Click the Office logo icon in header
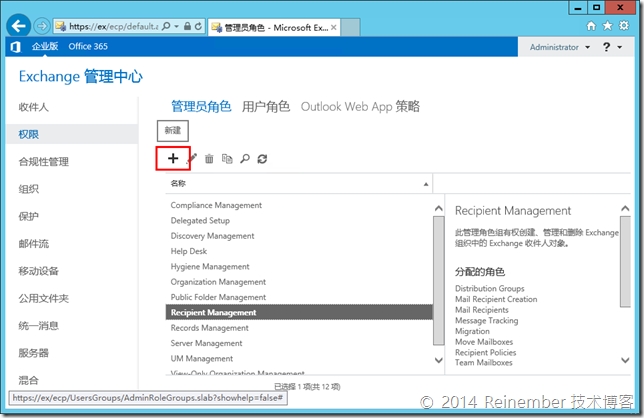 pyautogui.click(x=16, y=47)
